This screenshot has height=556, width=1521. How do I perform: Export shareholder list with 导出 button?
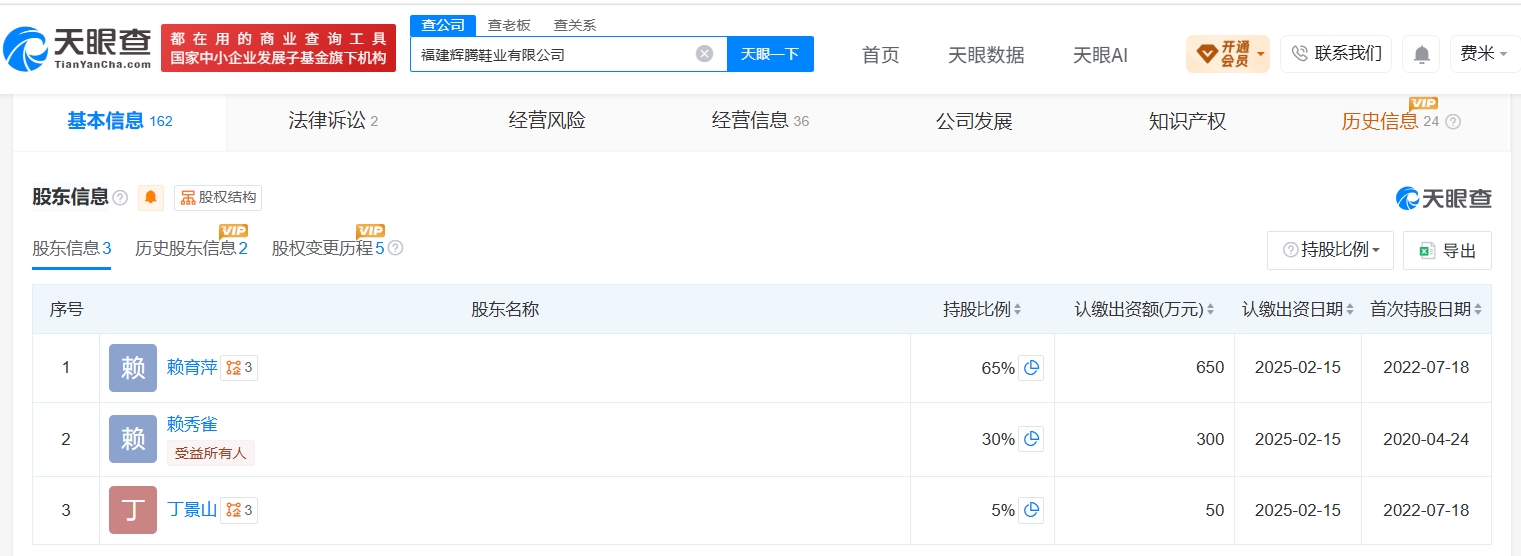click(1447, 250)
